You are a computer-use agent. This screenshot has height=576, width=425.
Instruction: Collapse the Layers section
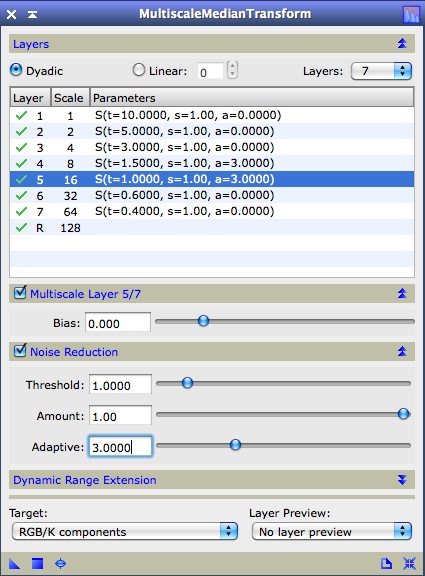[402, 44]
